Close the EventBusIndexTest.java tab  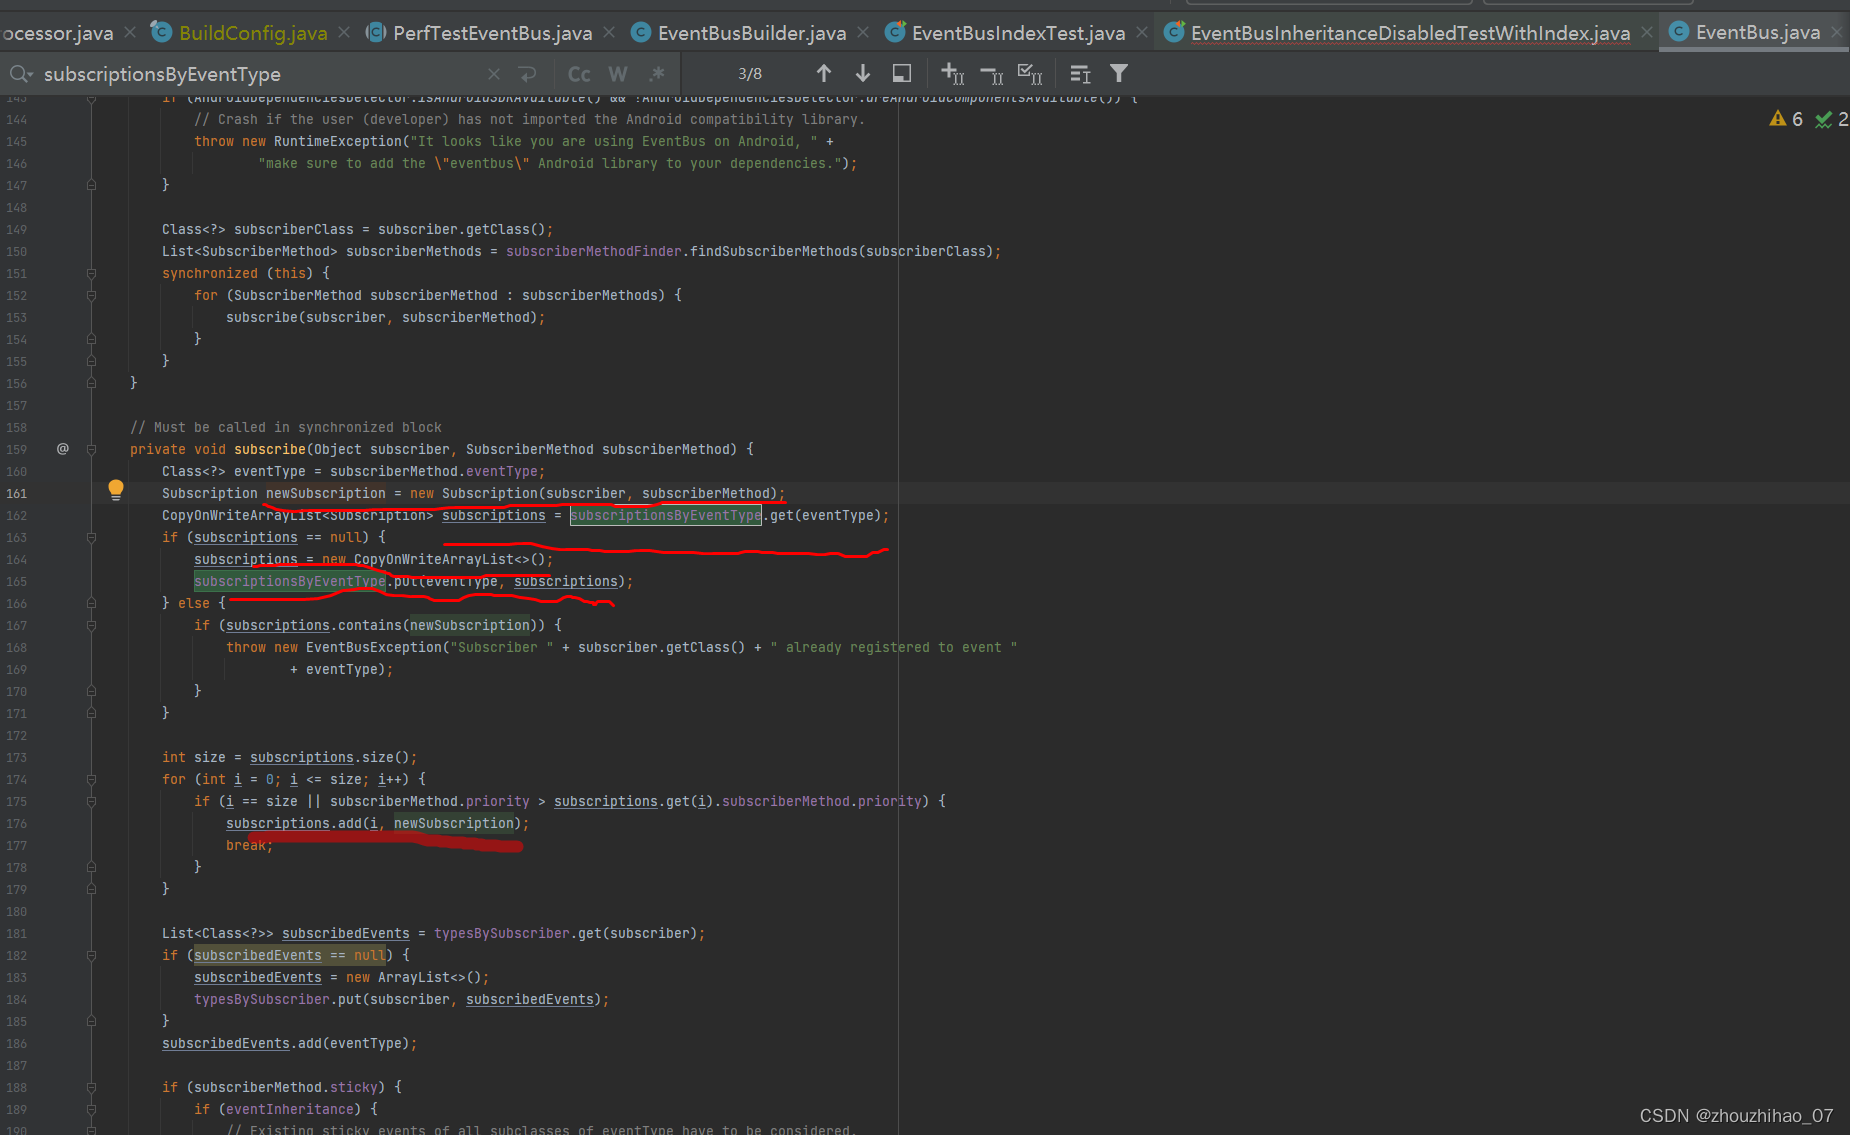tap(1142, 33)
